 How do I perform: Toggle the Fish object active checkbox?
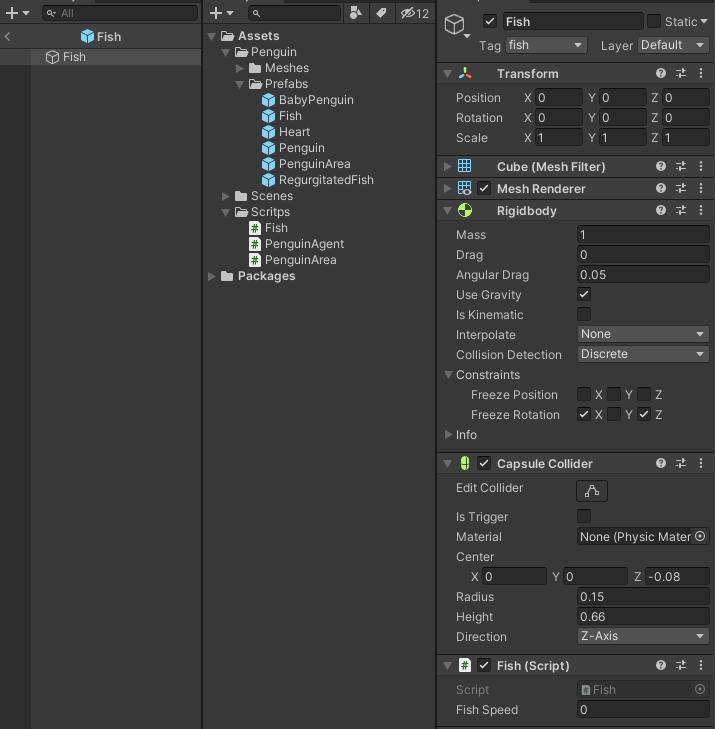coord(490,21)
